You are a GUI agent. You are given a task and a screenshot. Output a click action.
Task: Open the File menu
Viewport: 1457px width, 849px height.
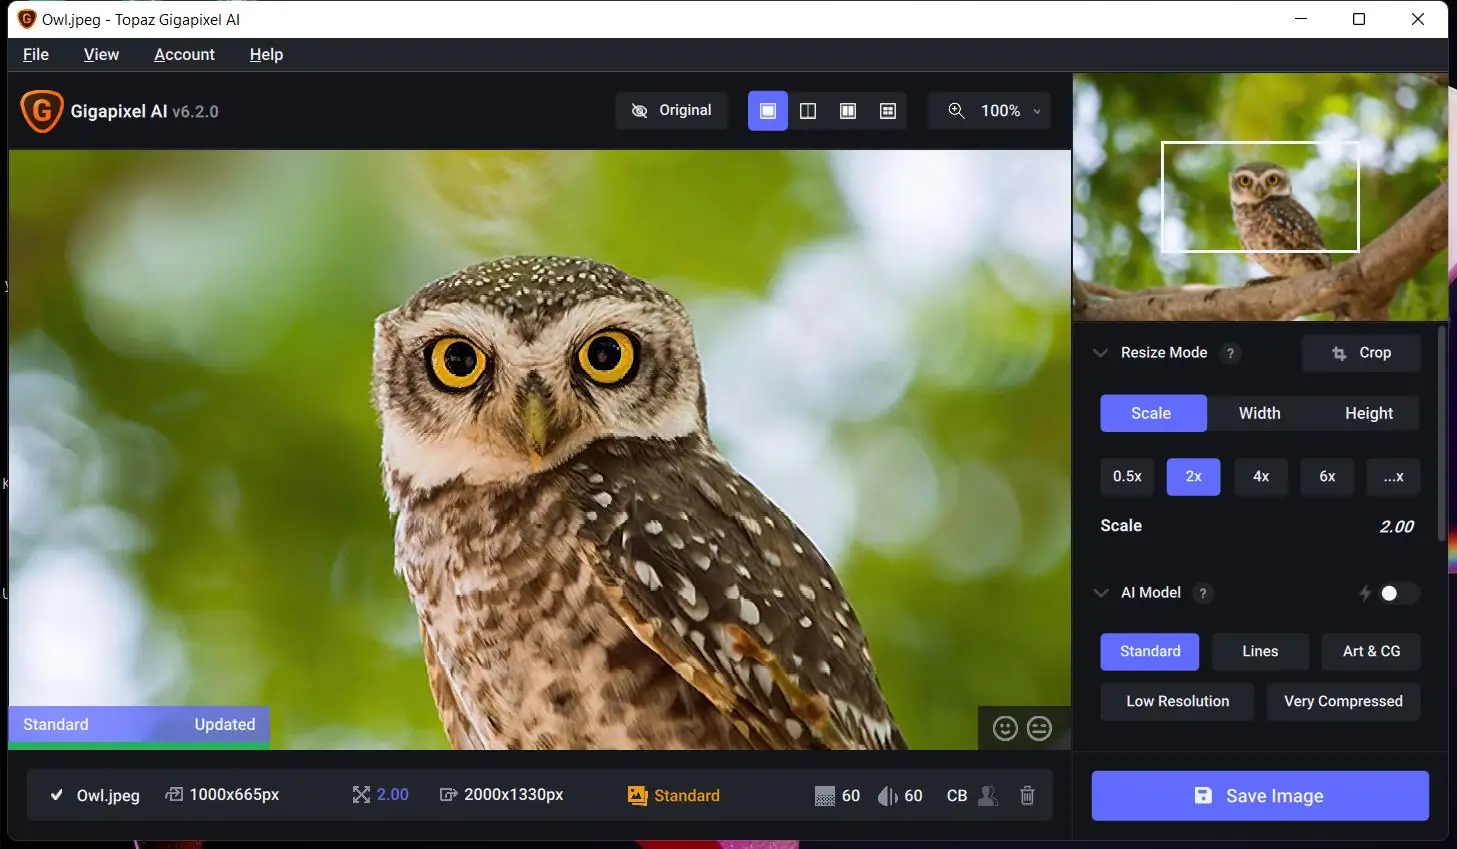[36, 55]
